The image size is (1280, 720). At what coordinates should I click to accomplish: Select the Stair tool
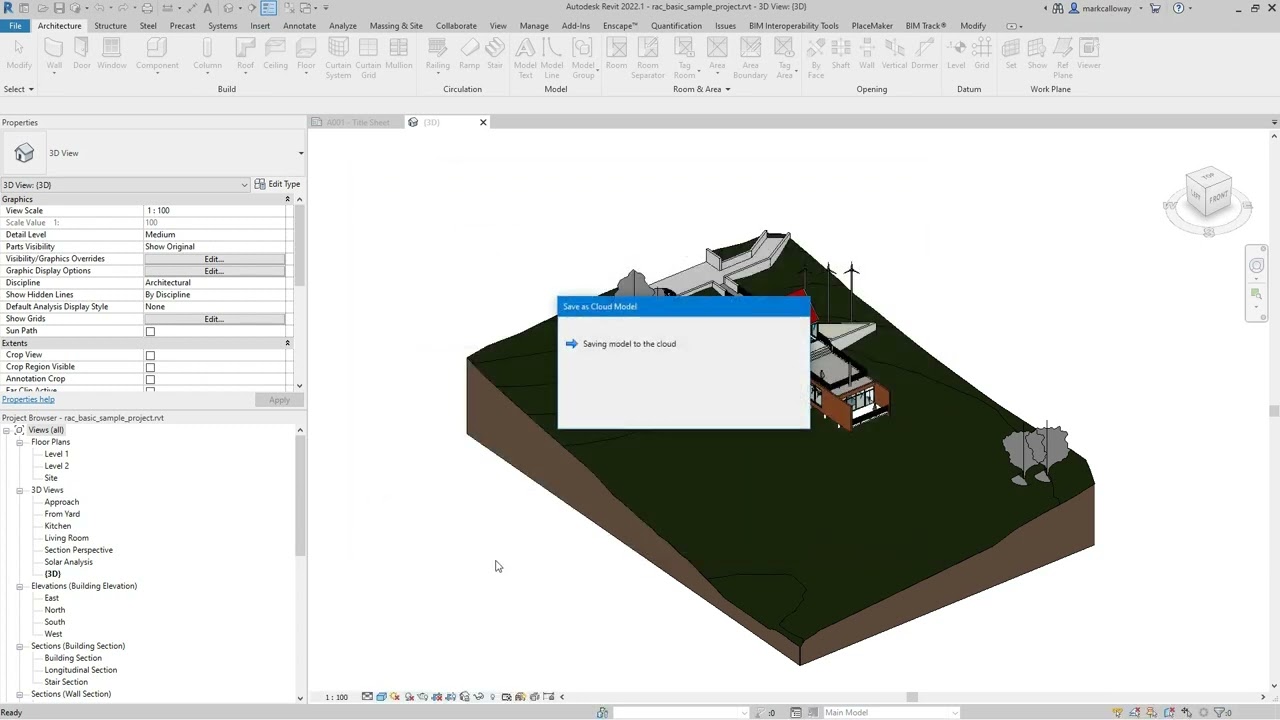click(x=495, y=54)
